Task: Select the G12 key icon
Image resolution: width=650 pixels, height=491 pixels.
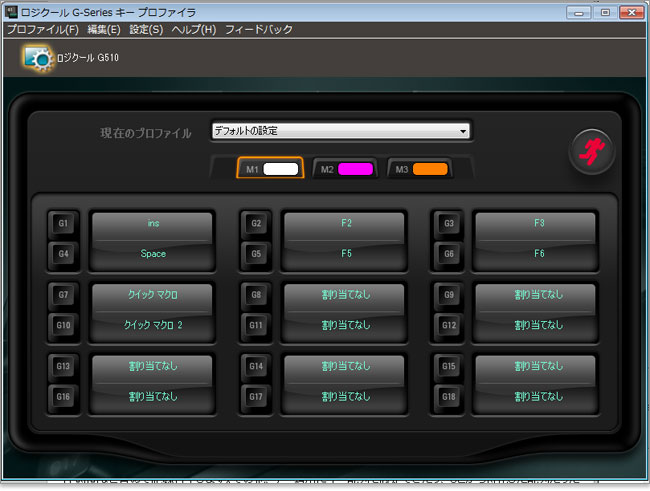Action: click(x=448, y=325)
